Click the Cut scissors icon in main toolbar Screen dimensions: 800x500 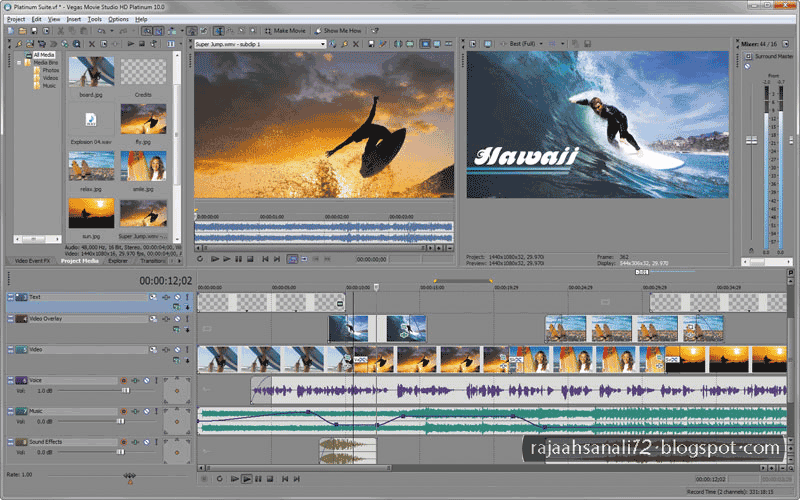click(x=60, y=31)
